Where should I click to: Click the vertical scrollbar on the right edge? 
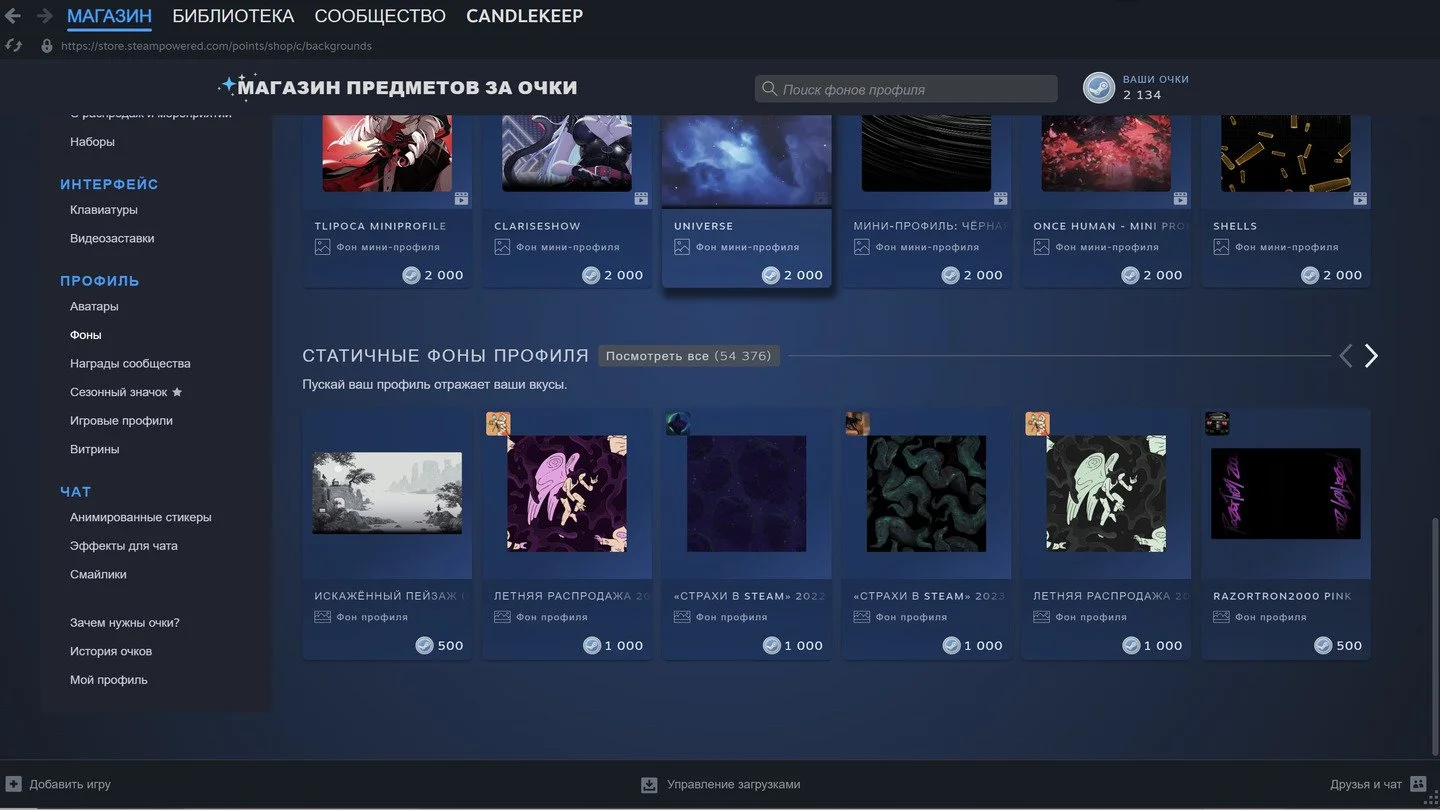click(1435, 638)
